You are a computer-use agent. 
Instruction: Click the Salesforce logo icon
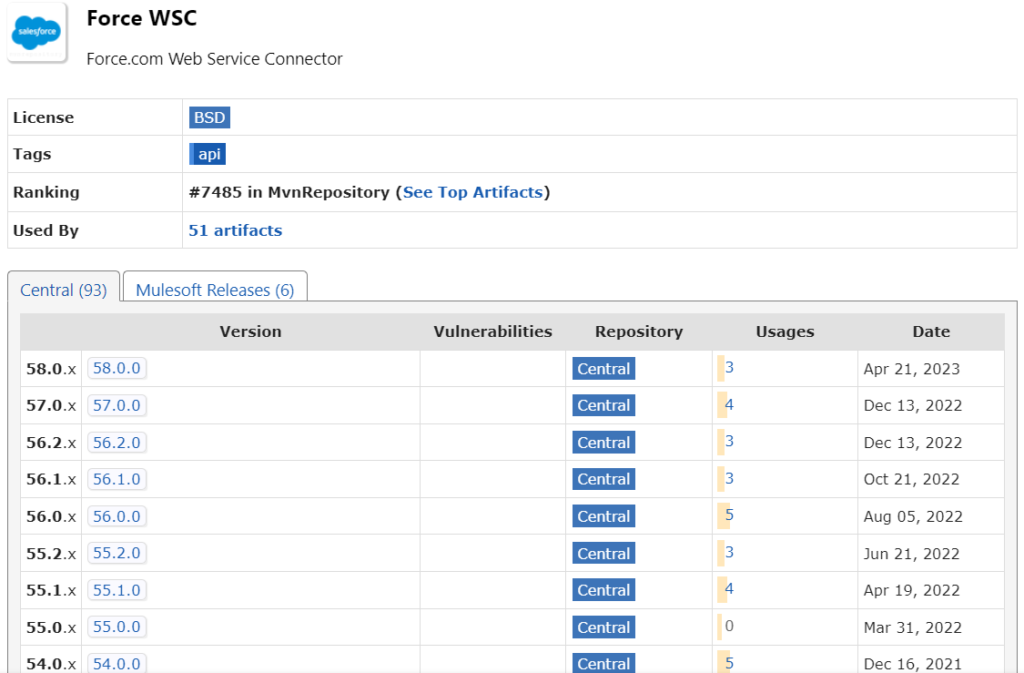(x=37, y=32)
